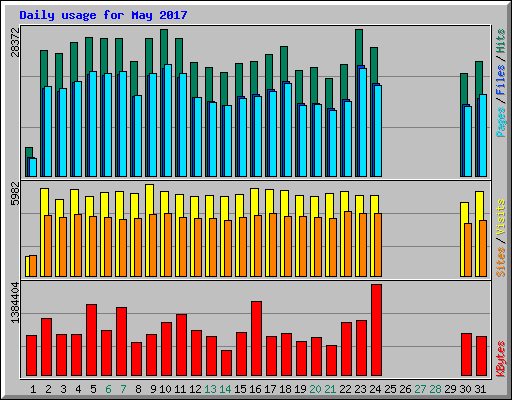This screenshot has height=400, width=512.
Task: Click the 28372 hits axis value
Action: tap(16, 42)
